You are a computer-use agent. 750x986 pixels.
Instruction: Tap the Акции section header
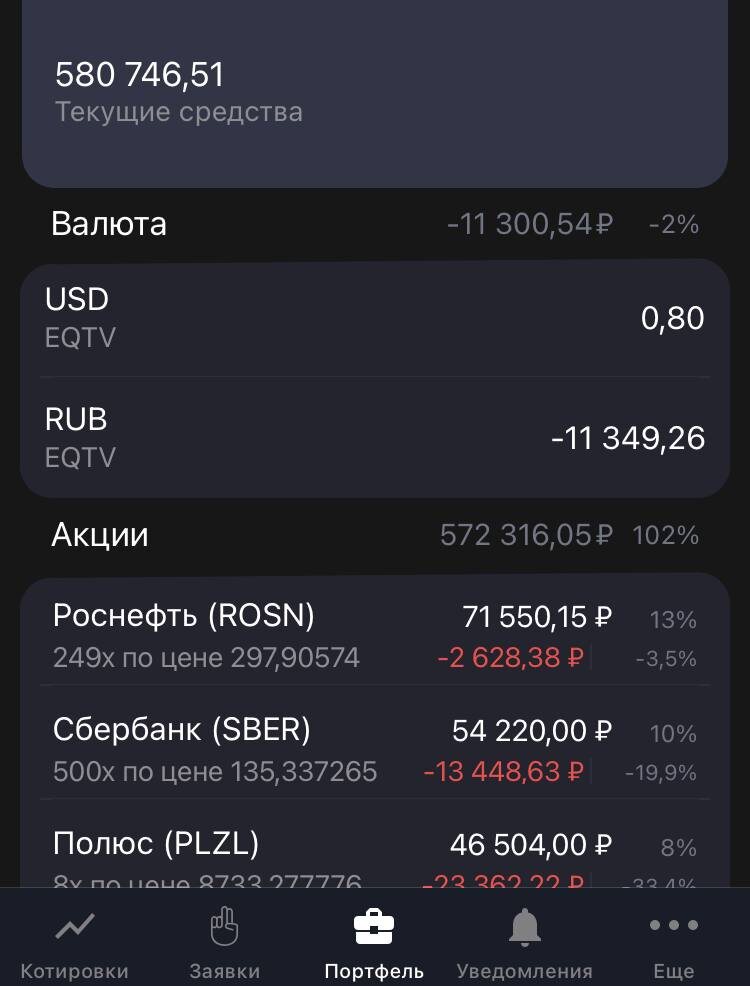point(100,535)
